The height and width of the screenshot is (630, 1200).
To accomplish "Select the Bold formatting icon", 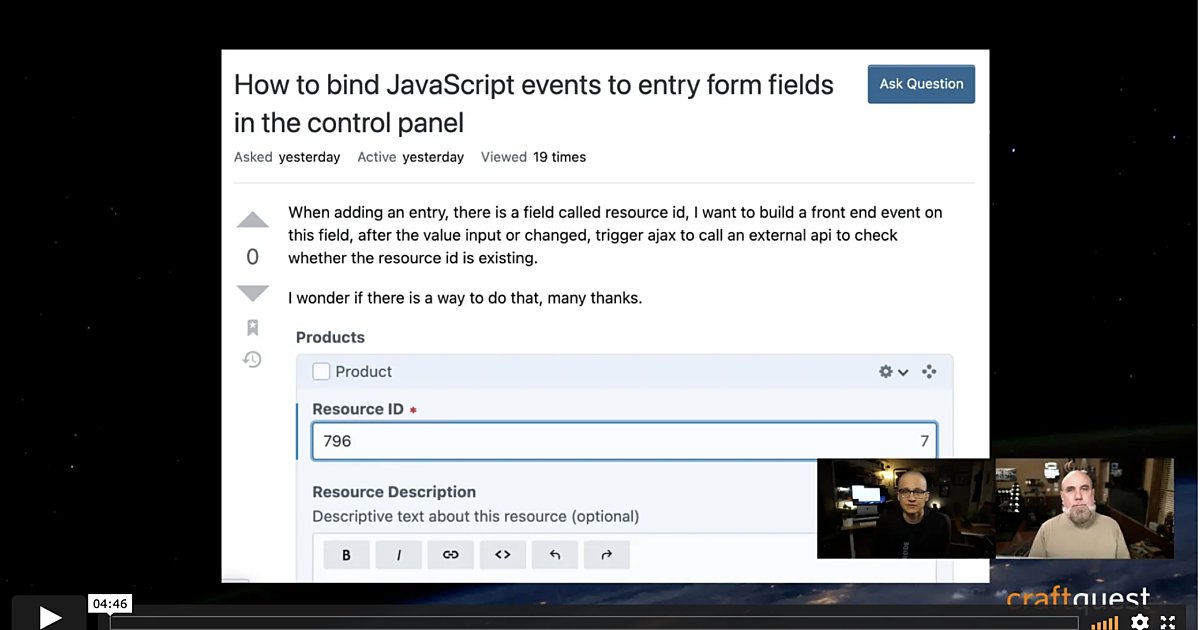I will (x=346, y=554).
